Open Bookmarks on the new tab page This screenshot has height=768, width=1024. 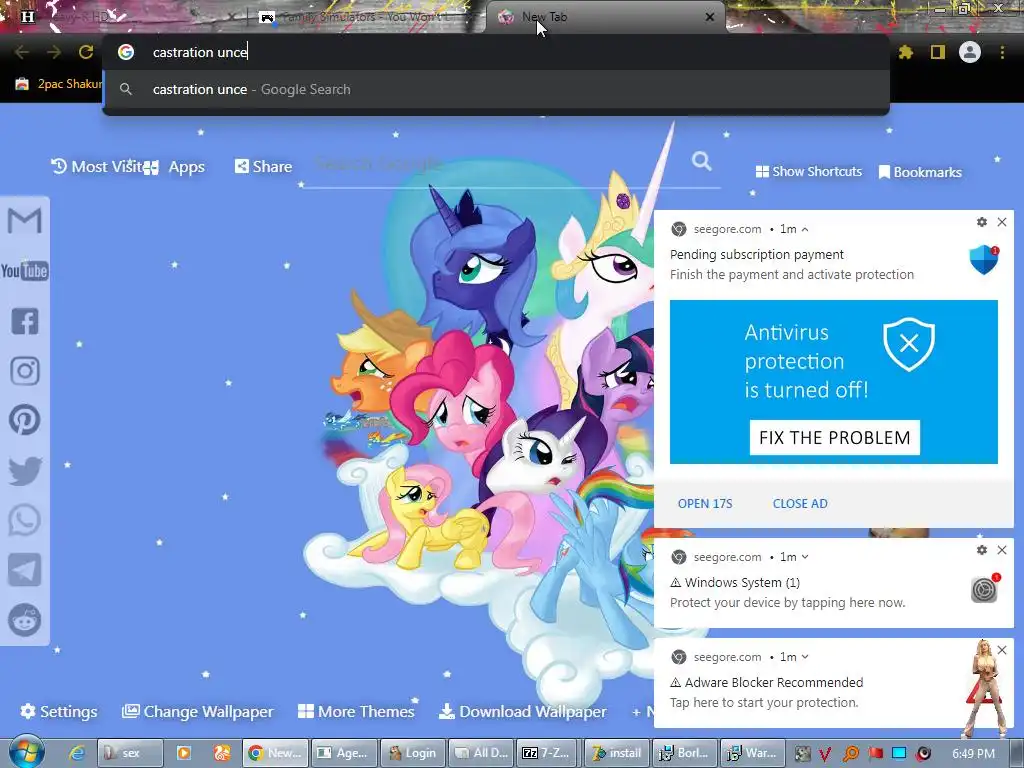coord(920,172)
